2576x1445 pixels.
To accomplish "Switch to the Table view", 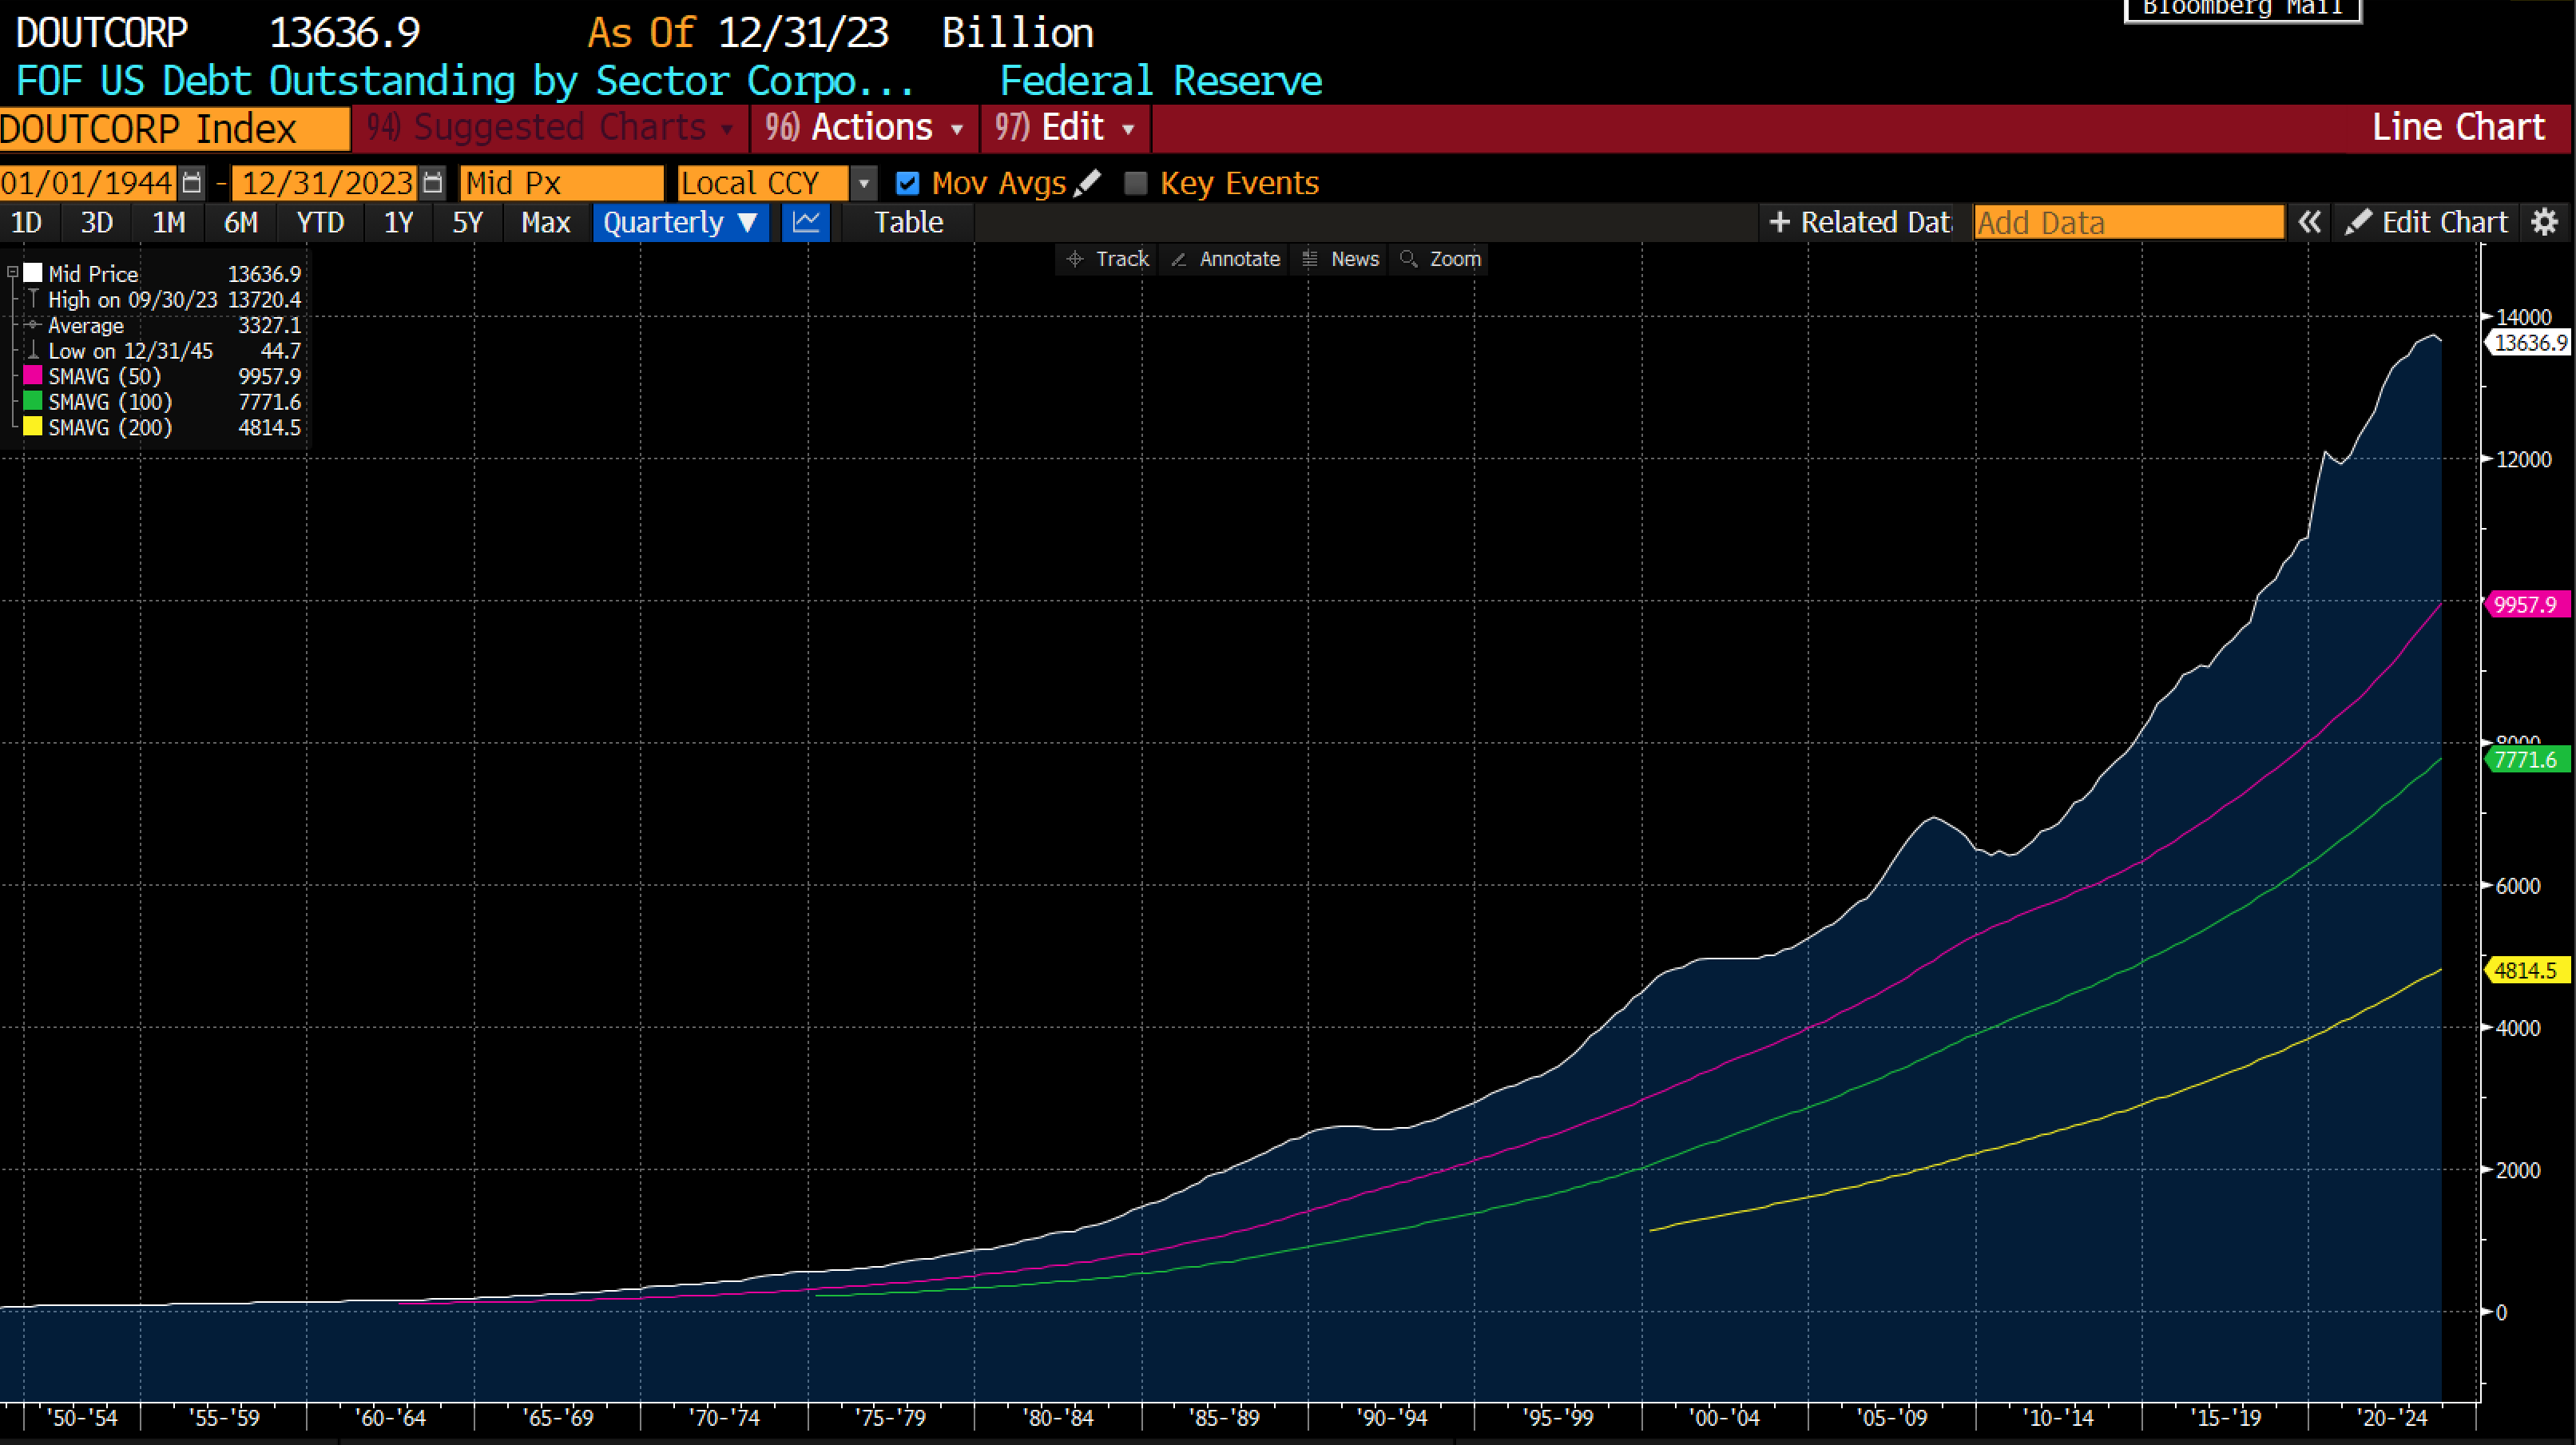I will click(x=908, y=222).
